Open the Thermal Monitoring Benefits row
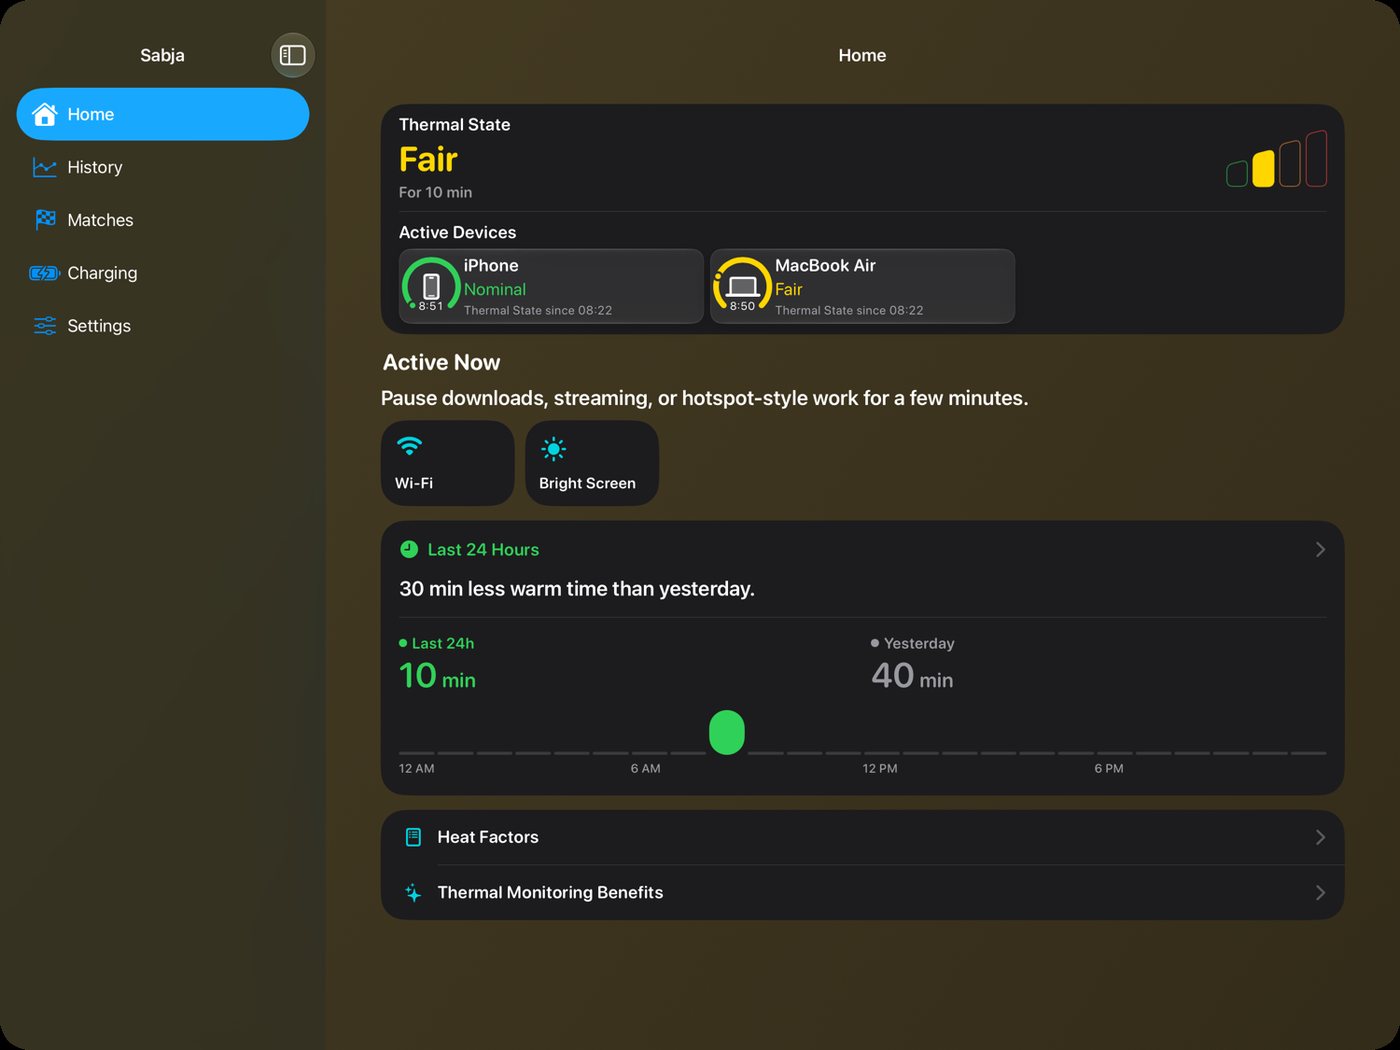 (x=862, y=892)
